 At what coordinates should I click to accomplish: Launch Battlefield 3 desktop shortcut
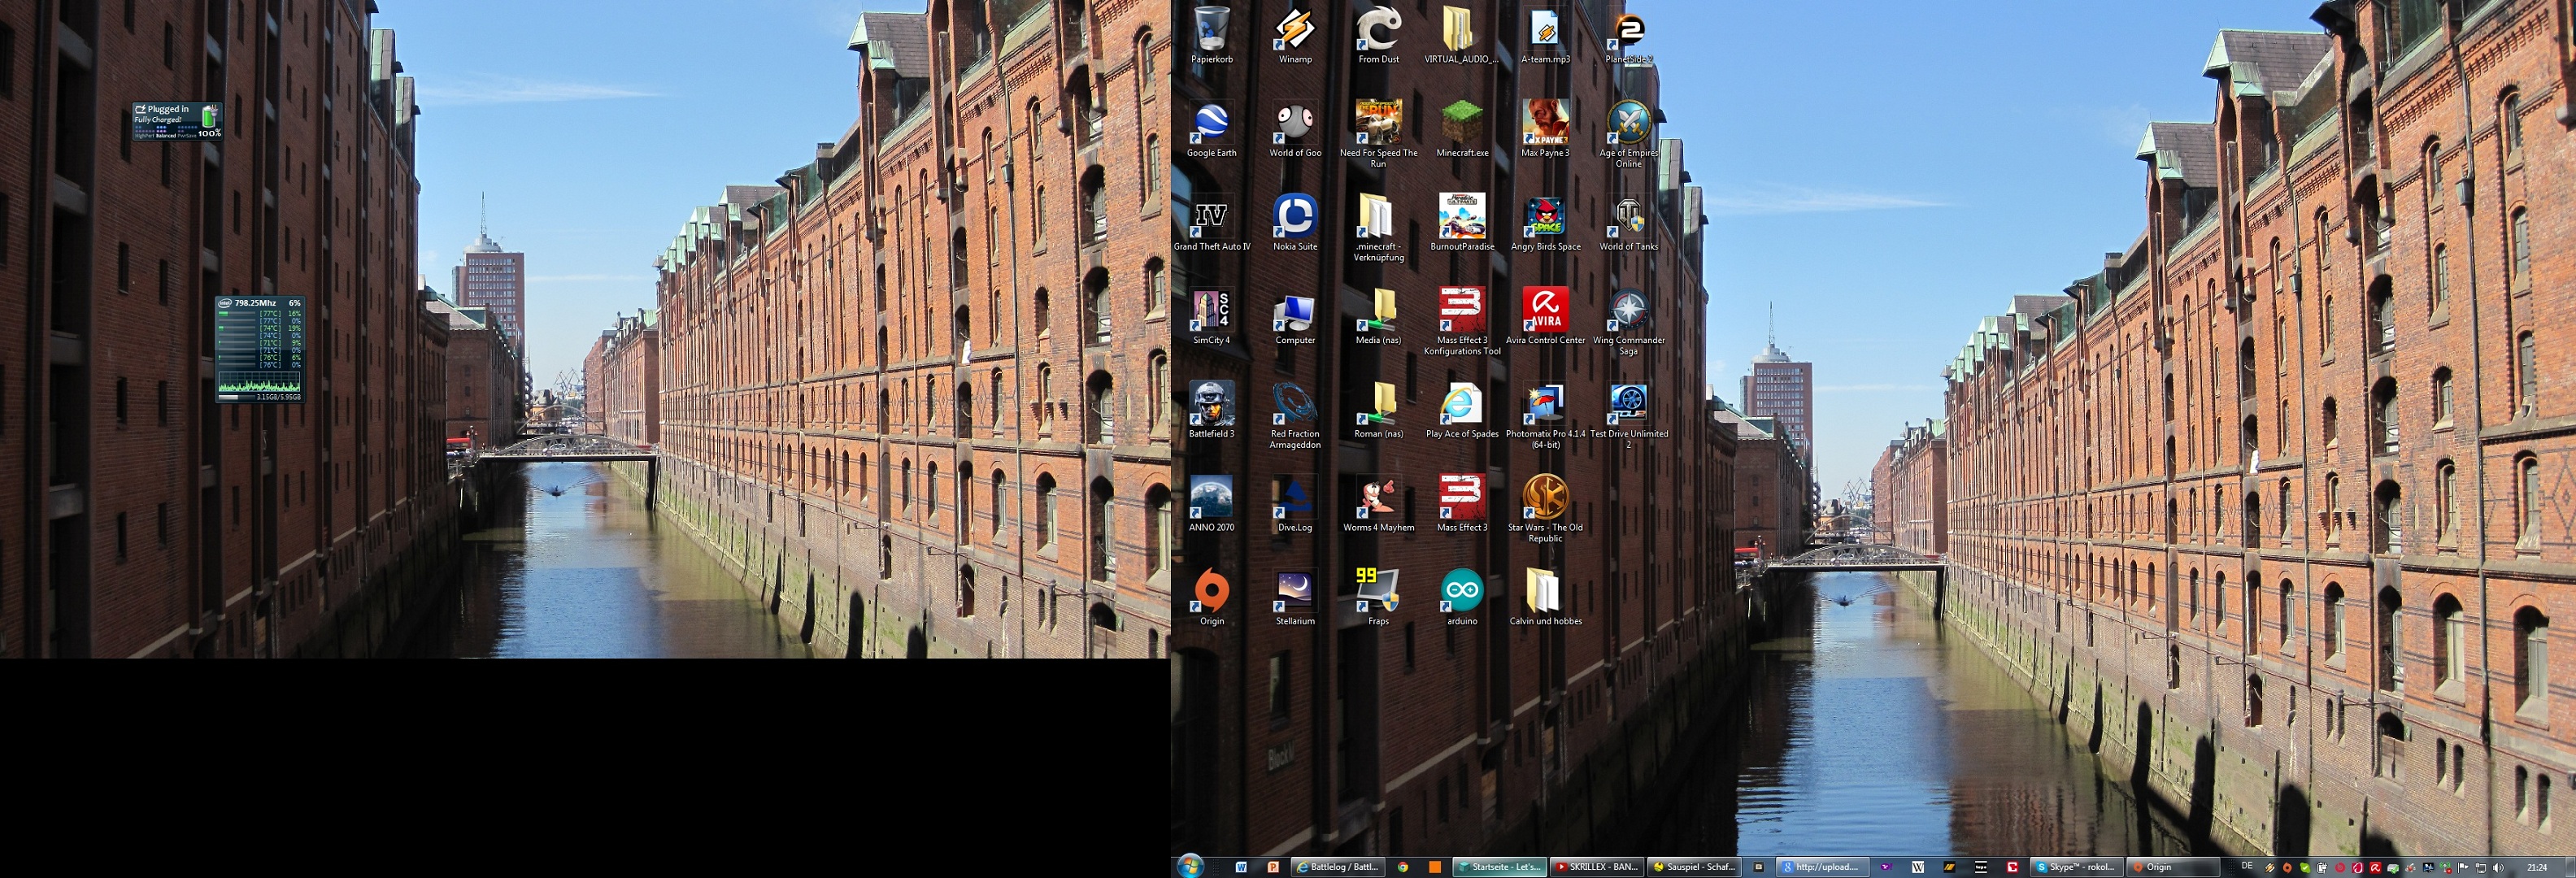click(1211, 405)
